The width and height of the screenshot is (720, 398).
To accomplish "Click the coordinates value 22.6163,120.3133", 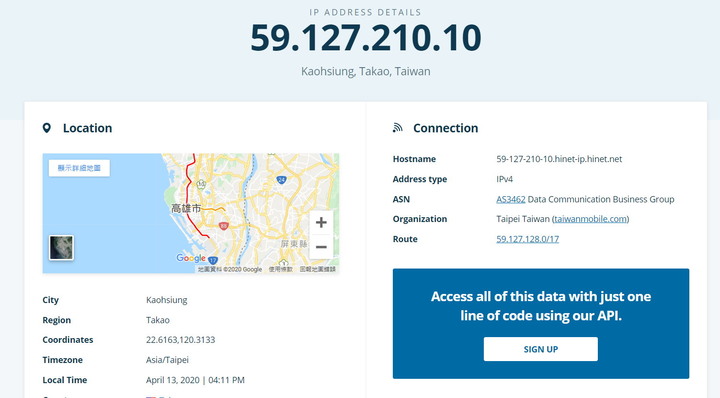I will coord(180,340).
